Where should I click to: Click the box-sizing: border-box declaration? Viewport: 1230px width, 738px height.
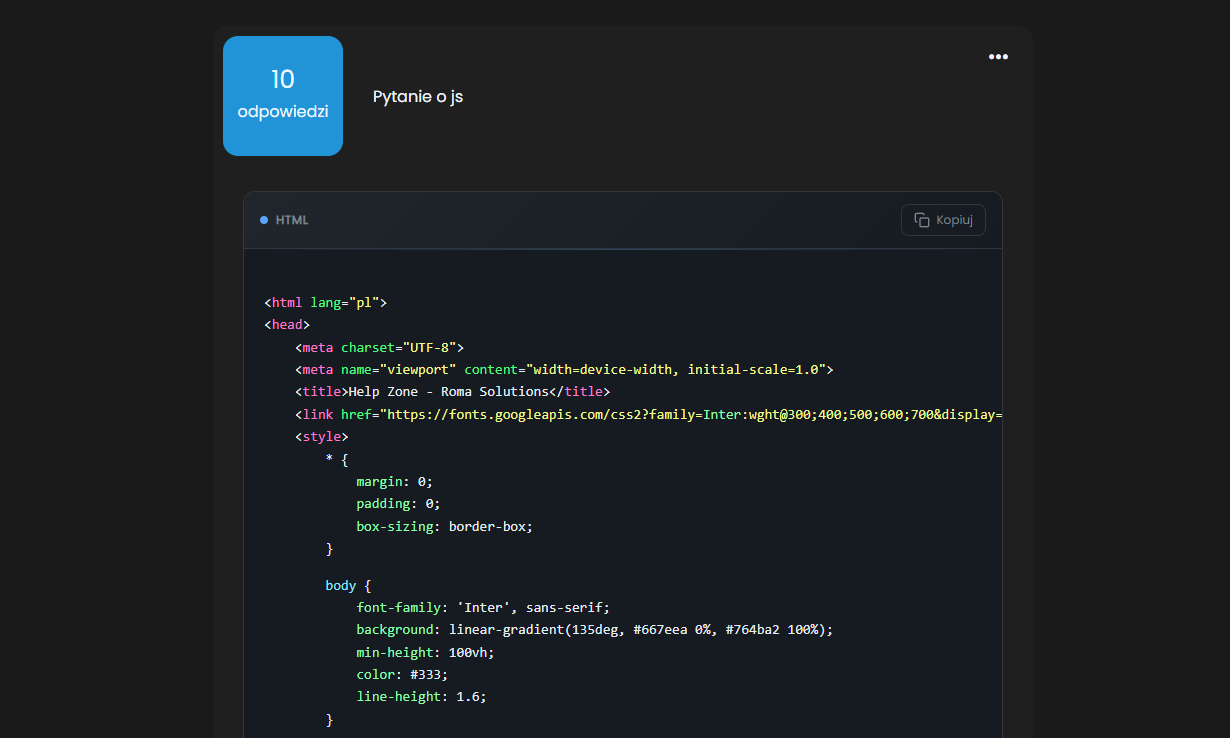click(445, 526)
